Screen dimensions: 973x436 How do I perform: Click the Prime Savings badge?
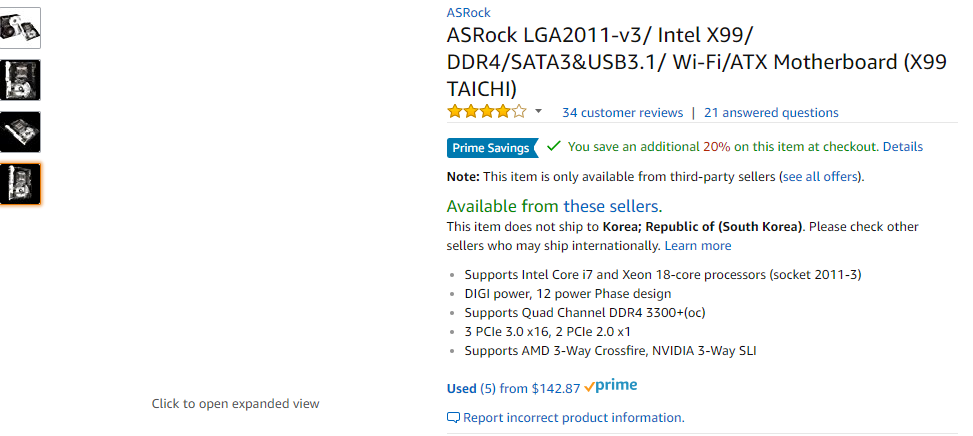[492, 148]
